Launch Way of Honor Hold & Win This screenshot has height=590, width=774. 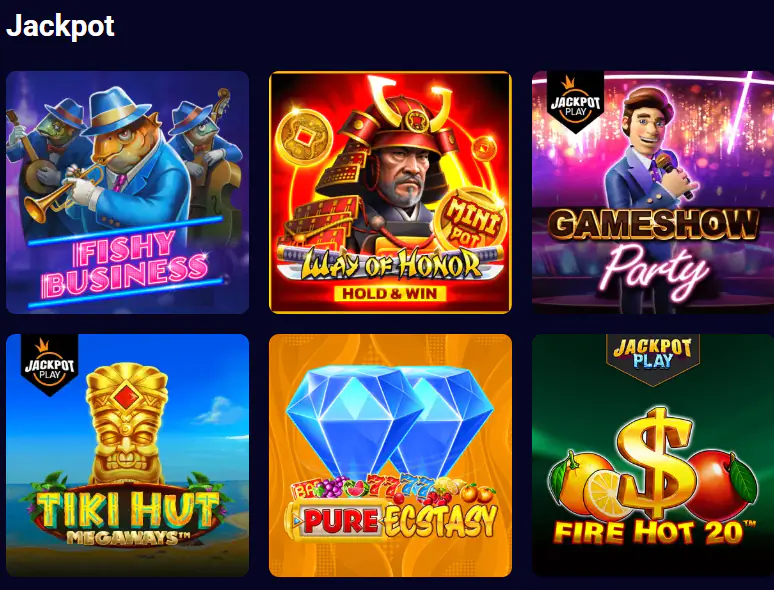tap(390, 192)
